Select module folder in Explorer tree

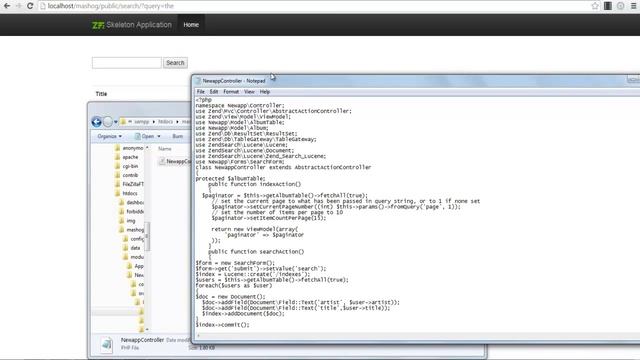(133, 257)
